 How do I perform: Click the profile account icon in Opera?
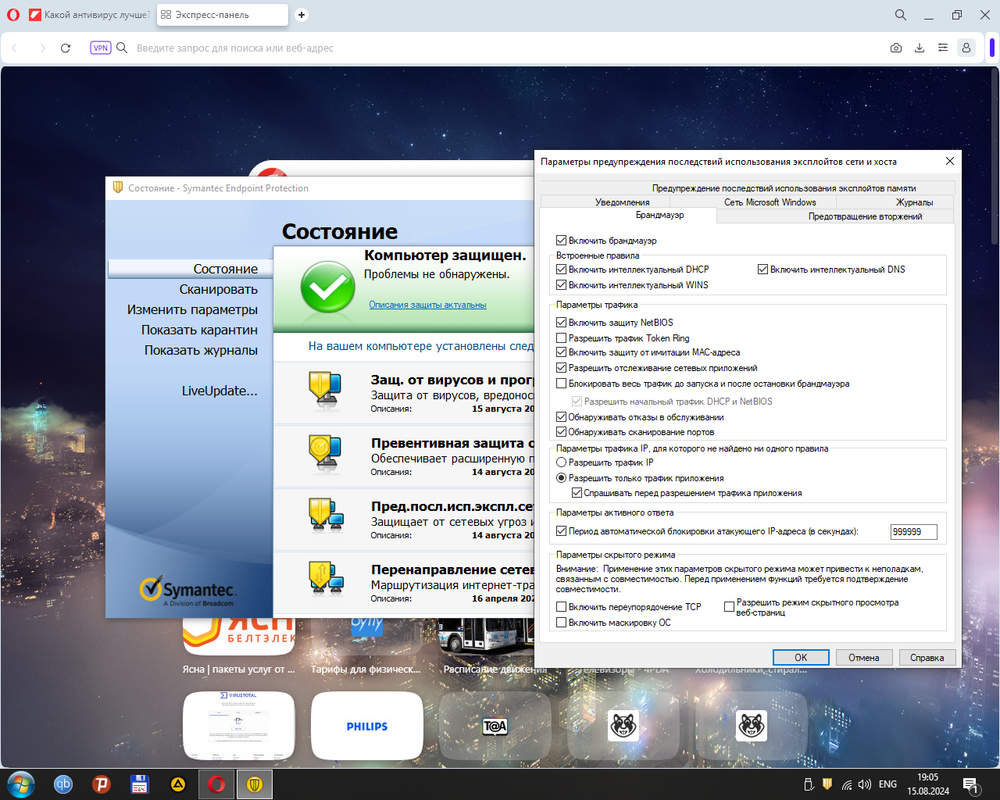click(x=966, y=48)
